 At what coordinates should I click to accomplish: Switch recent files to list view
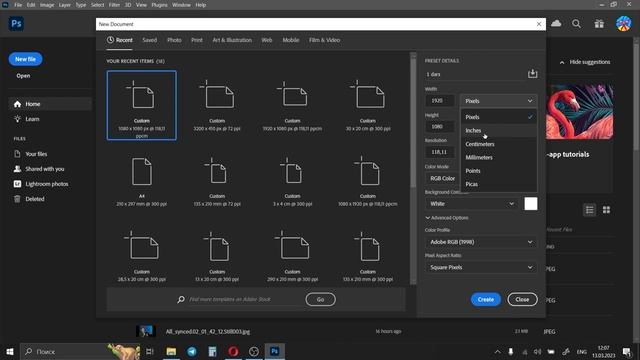(x=589, y=210)
